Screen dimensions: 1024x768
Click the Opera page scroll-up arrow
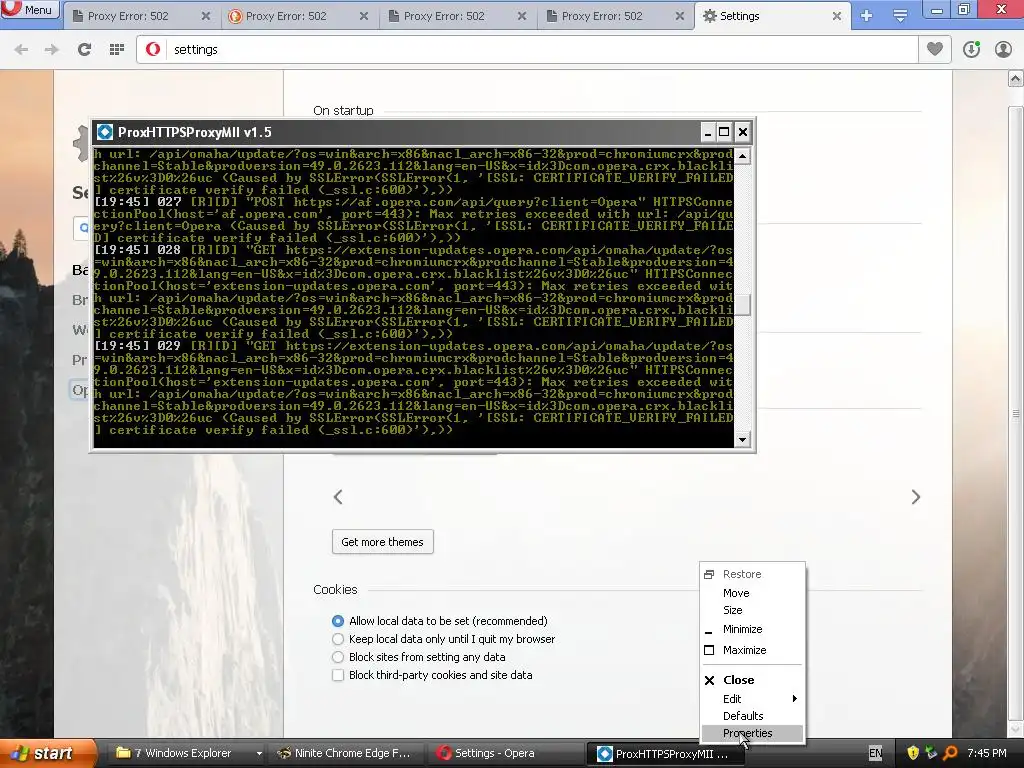1015,79
